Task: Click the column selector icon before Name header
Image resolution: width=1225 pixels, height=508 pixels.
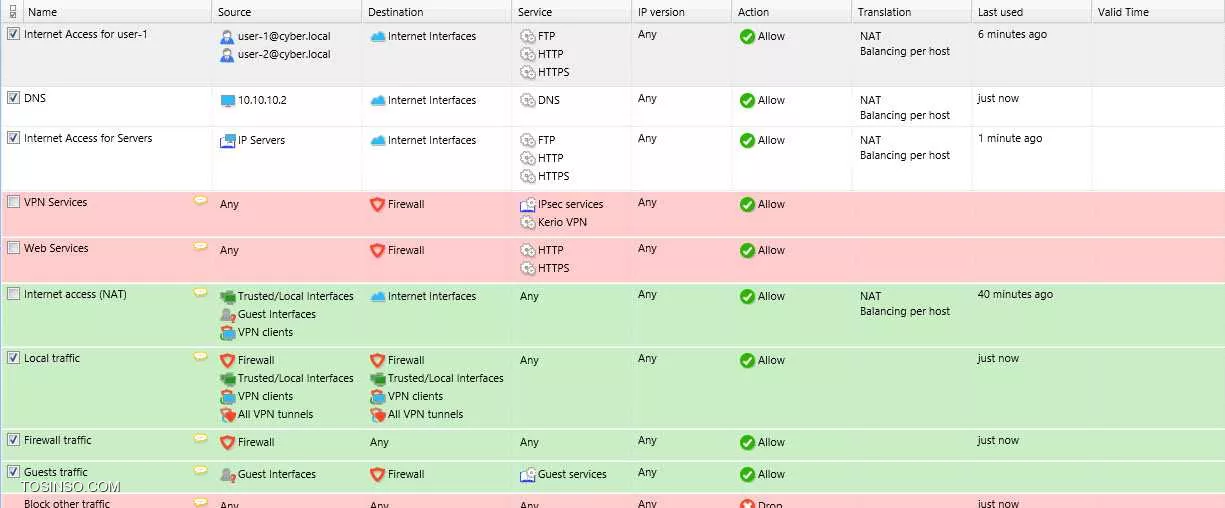Action: pyautogui.click(x=12, y=12)
